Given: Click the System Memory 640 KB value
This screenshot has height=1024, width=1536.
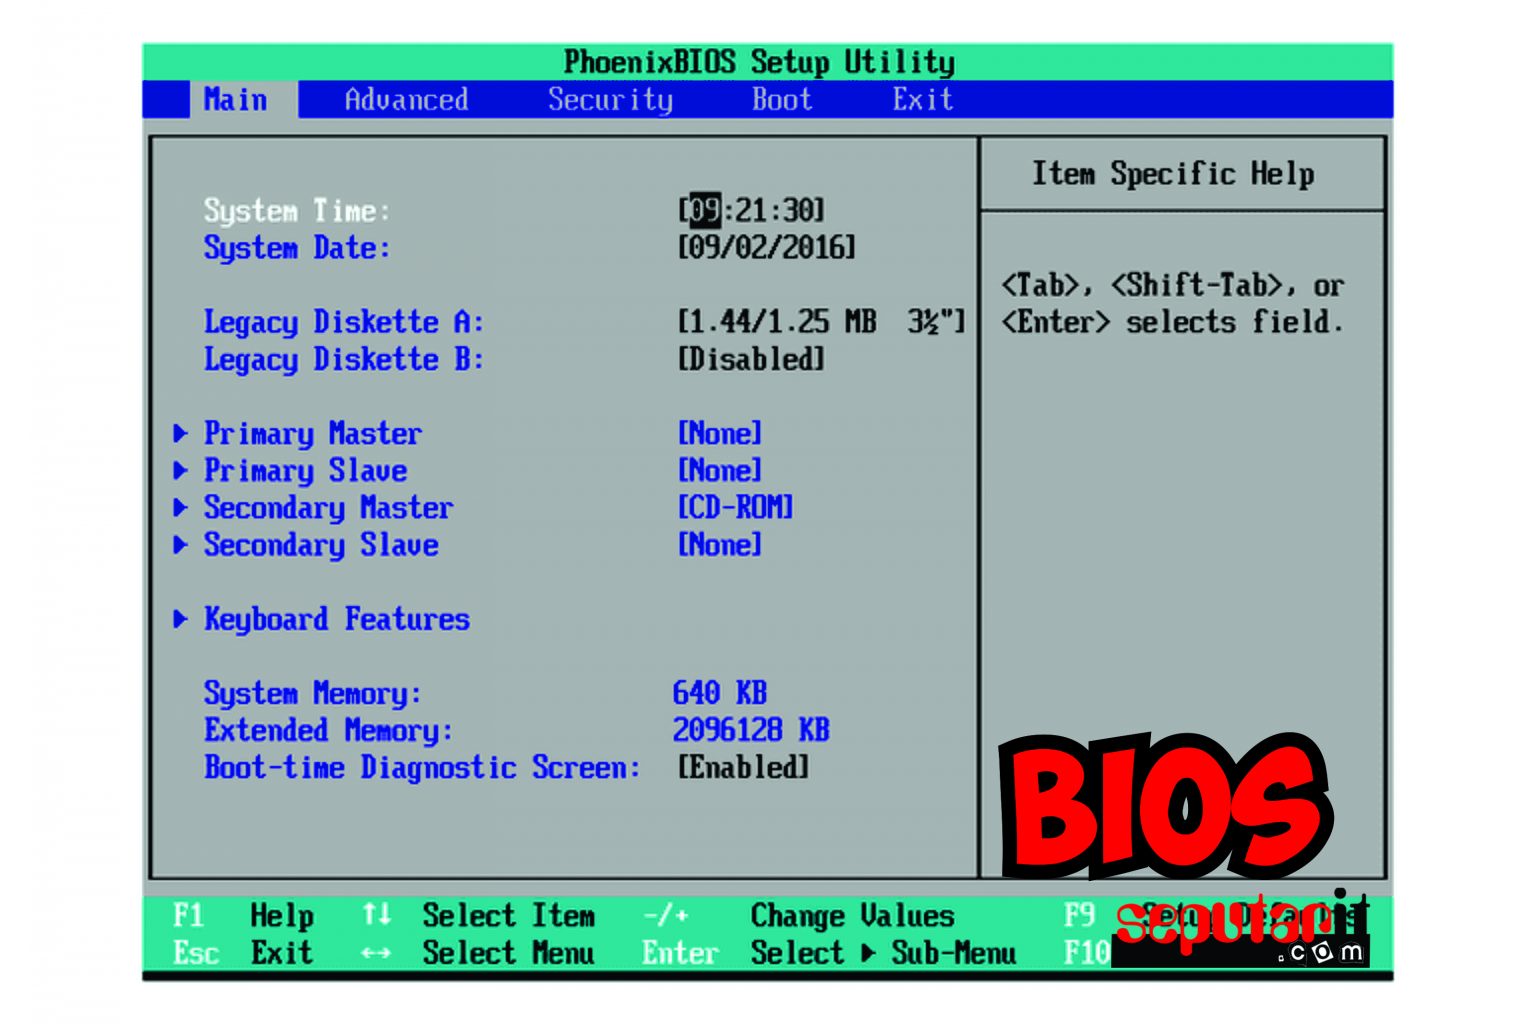Looking at the screenshot, I should coord(720,693).
